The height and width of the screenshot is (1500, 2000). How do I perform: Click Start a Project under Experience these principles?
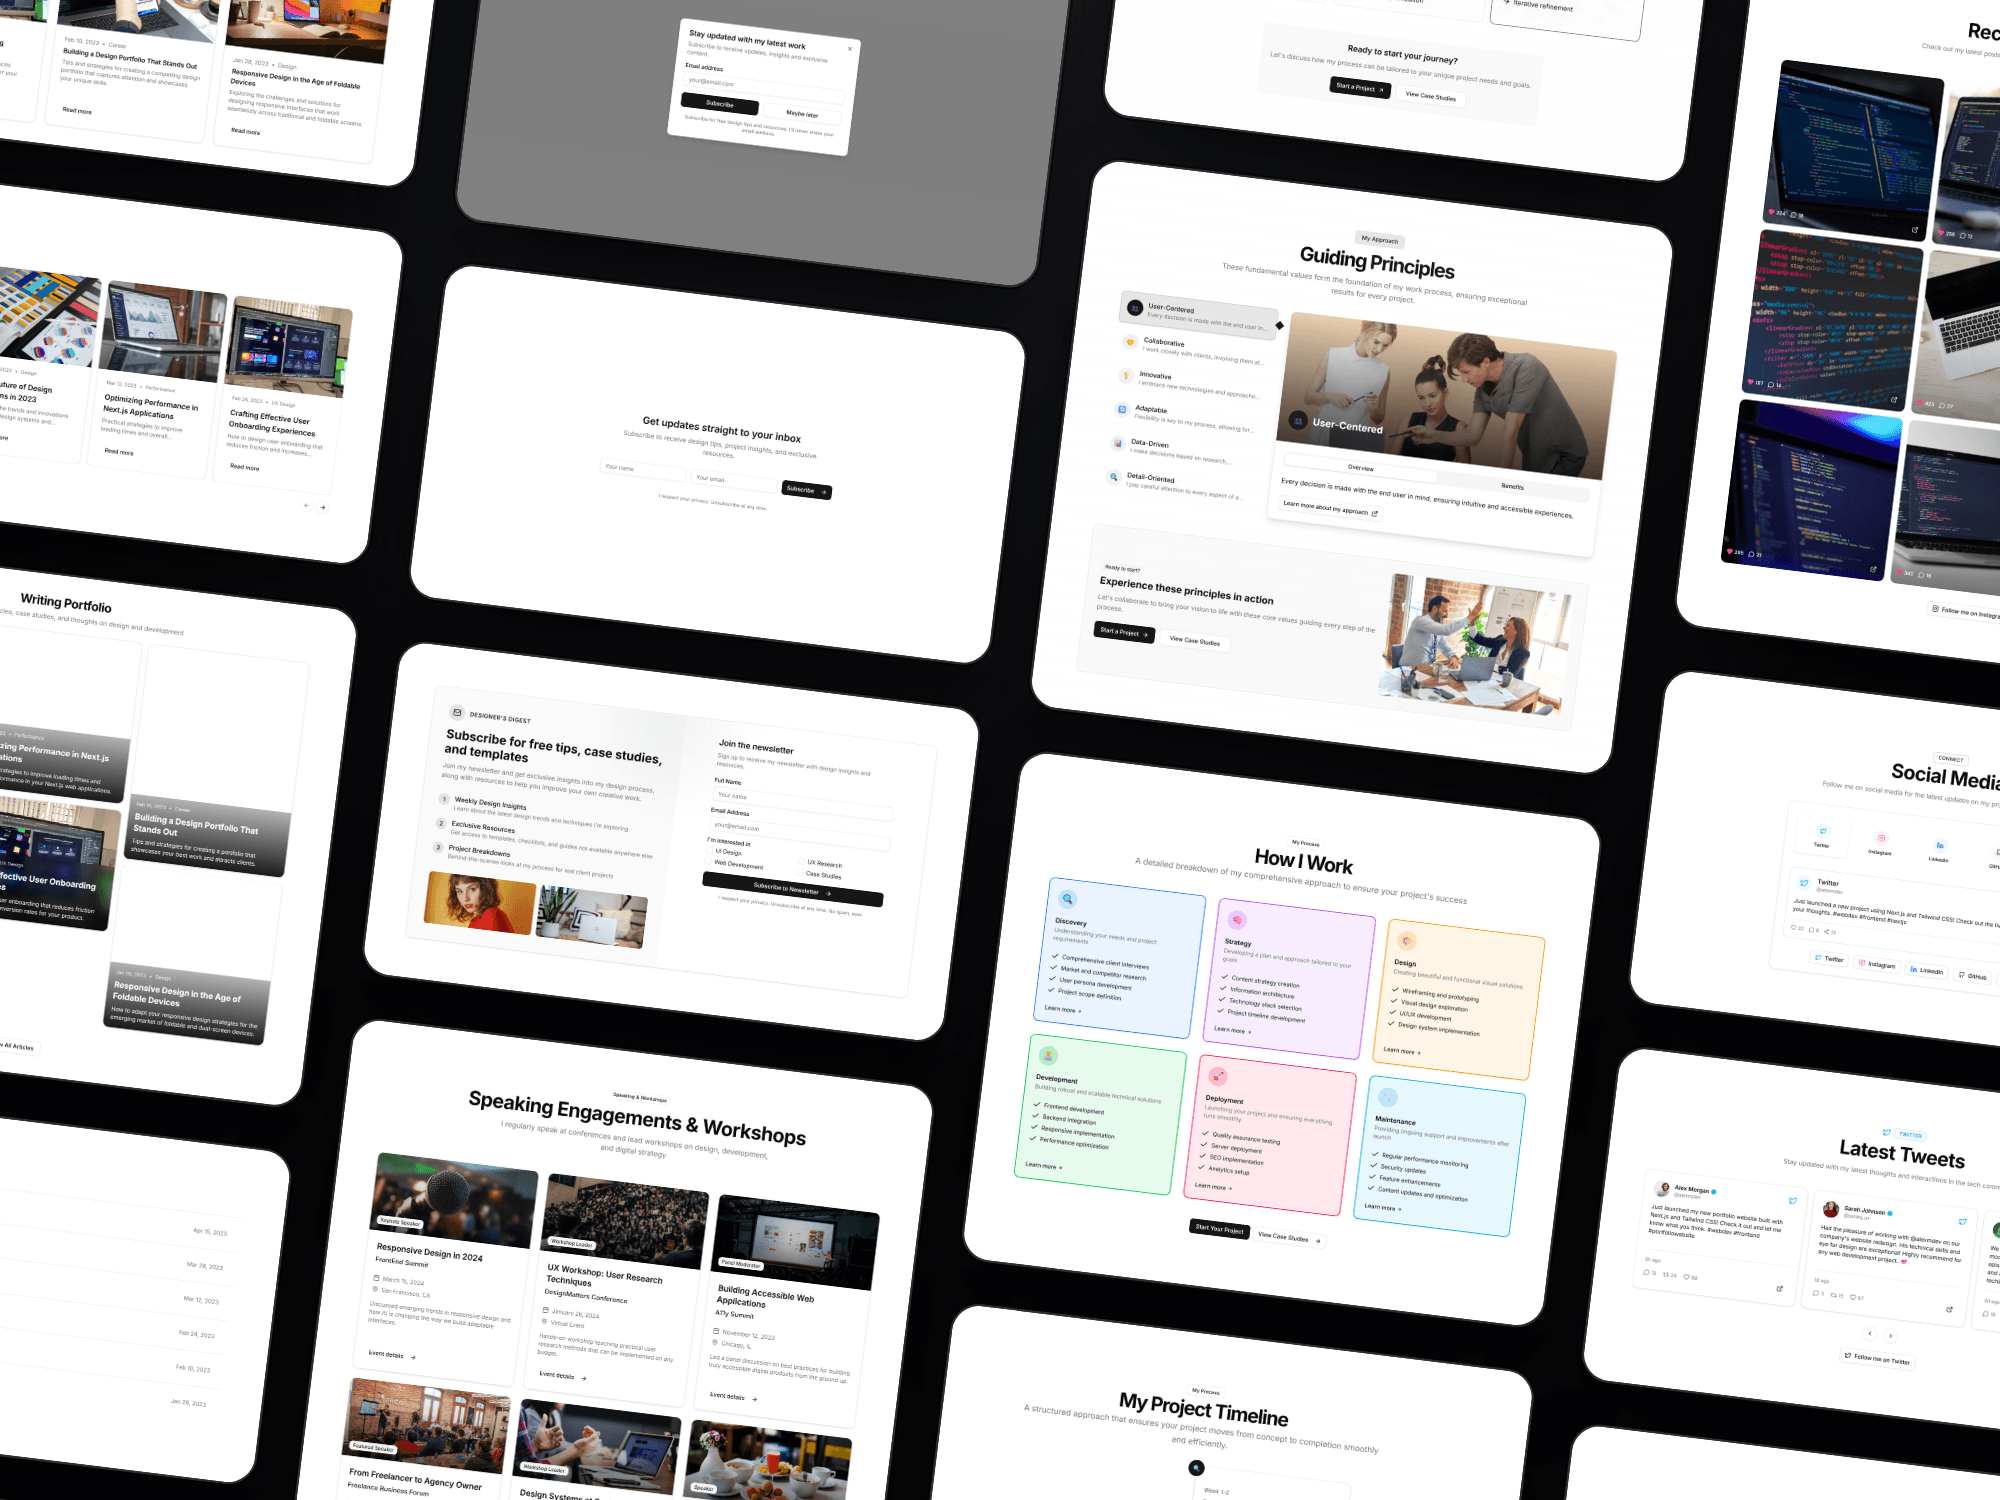point(1125,632)
